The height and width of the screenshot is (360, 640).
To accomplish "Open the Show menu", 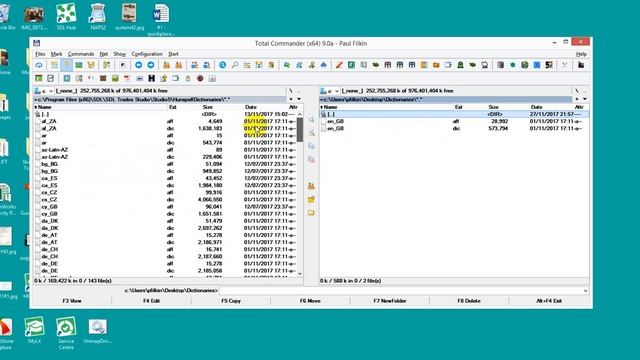I will [x=120, y=54].
